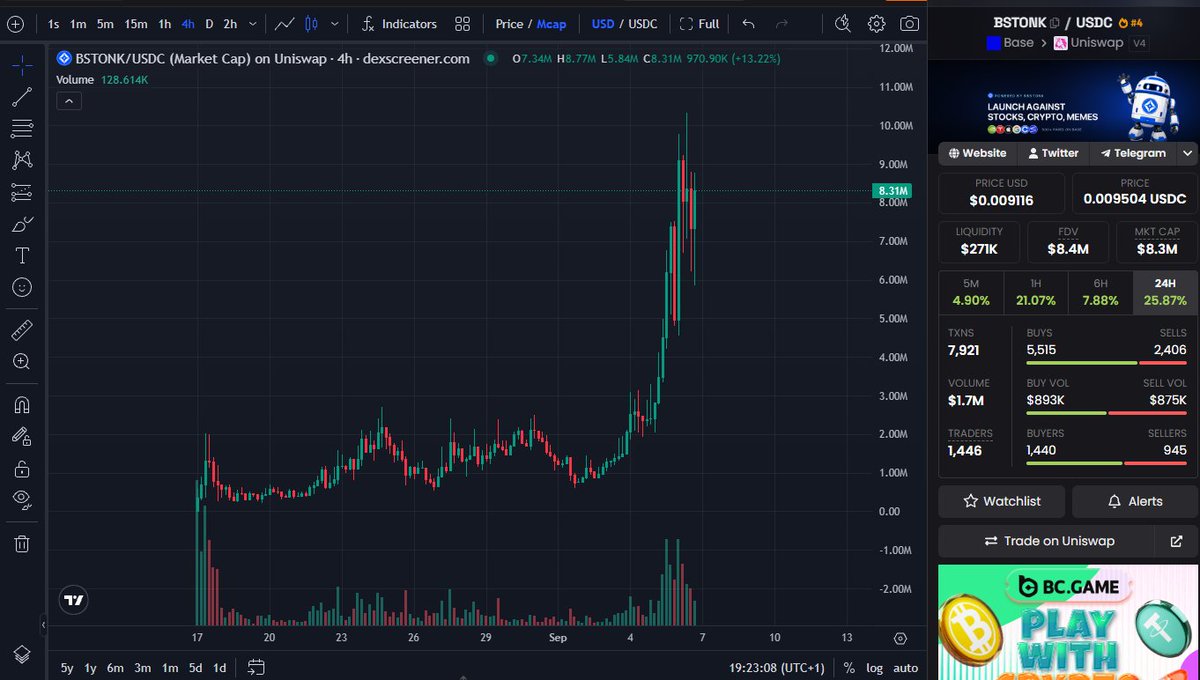Open the line chart style

coord(285,23)
